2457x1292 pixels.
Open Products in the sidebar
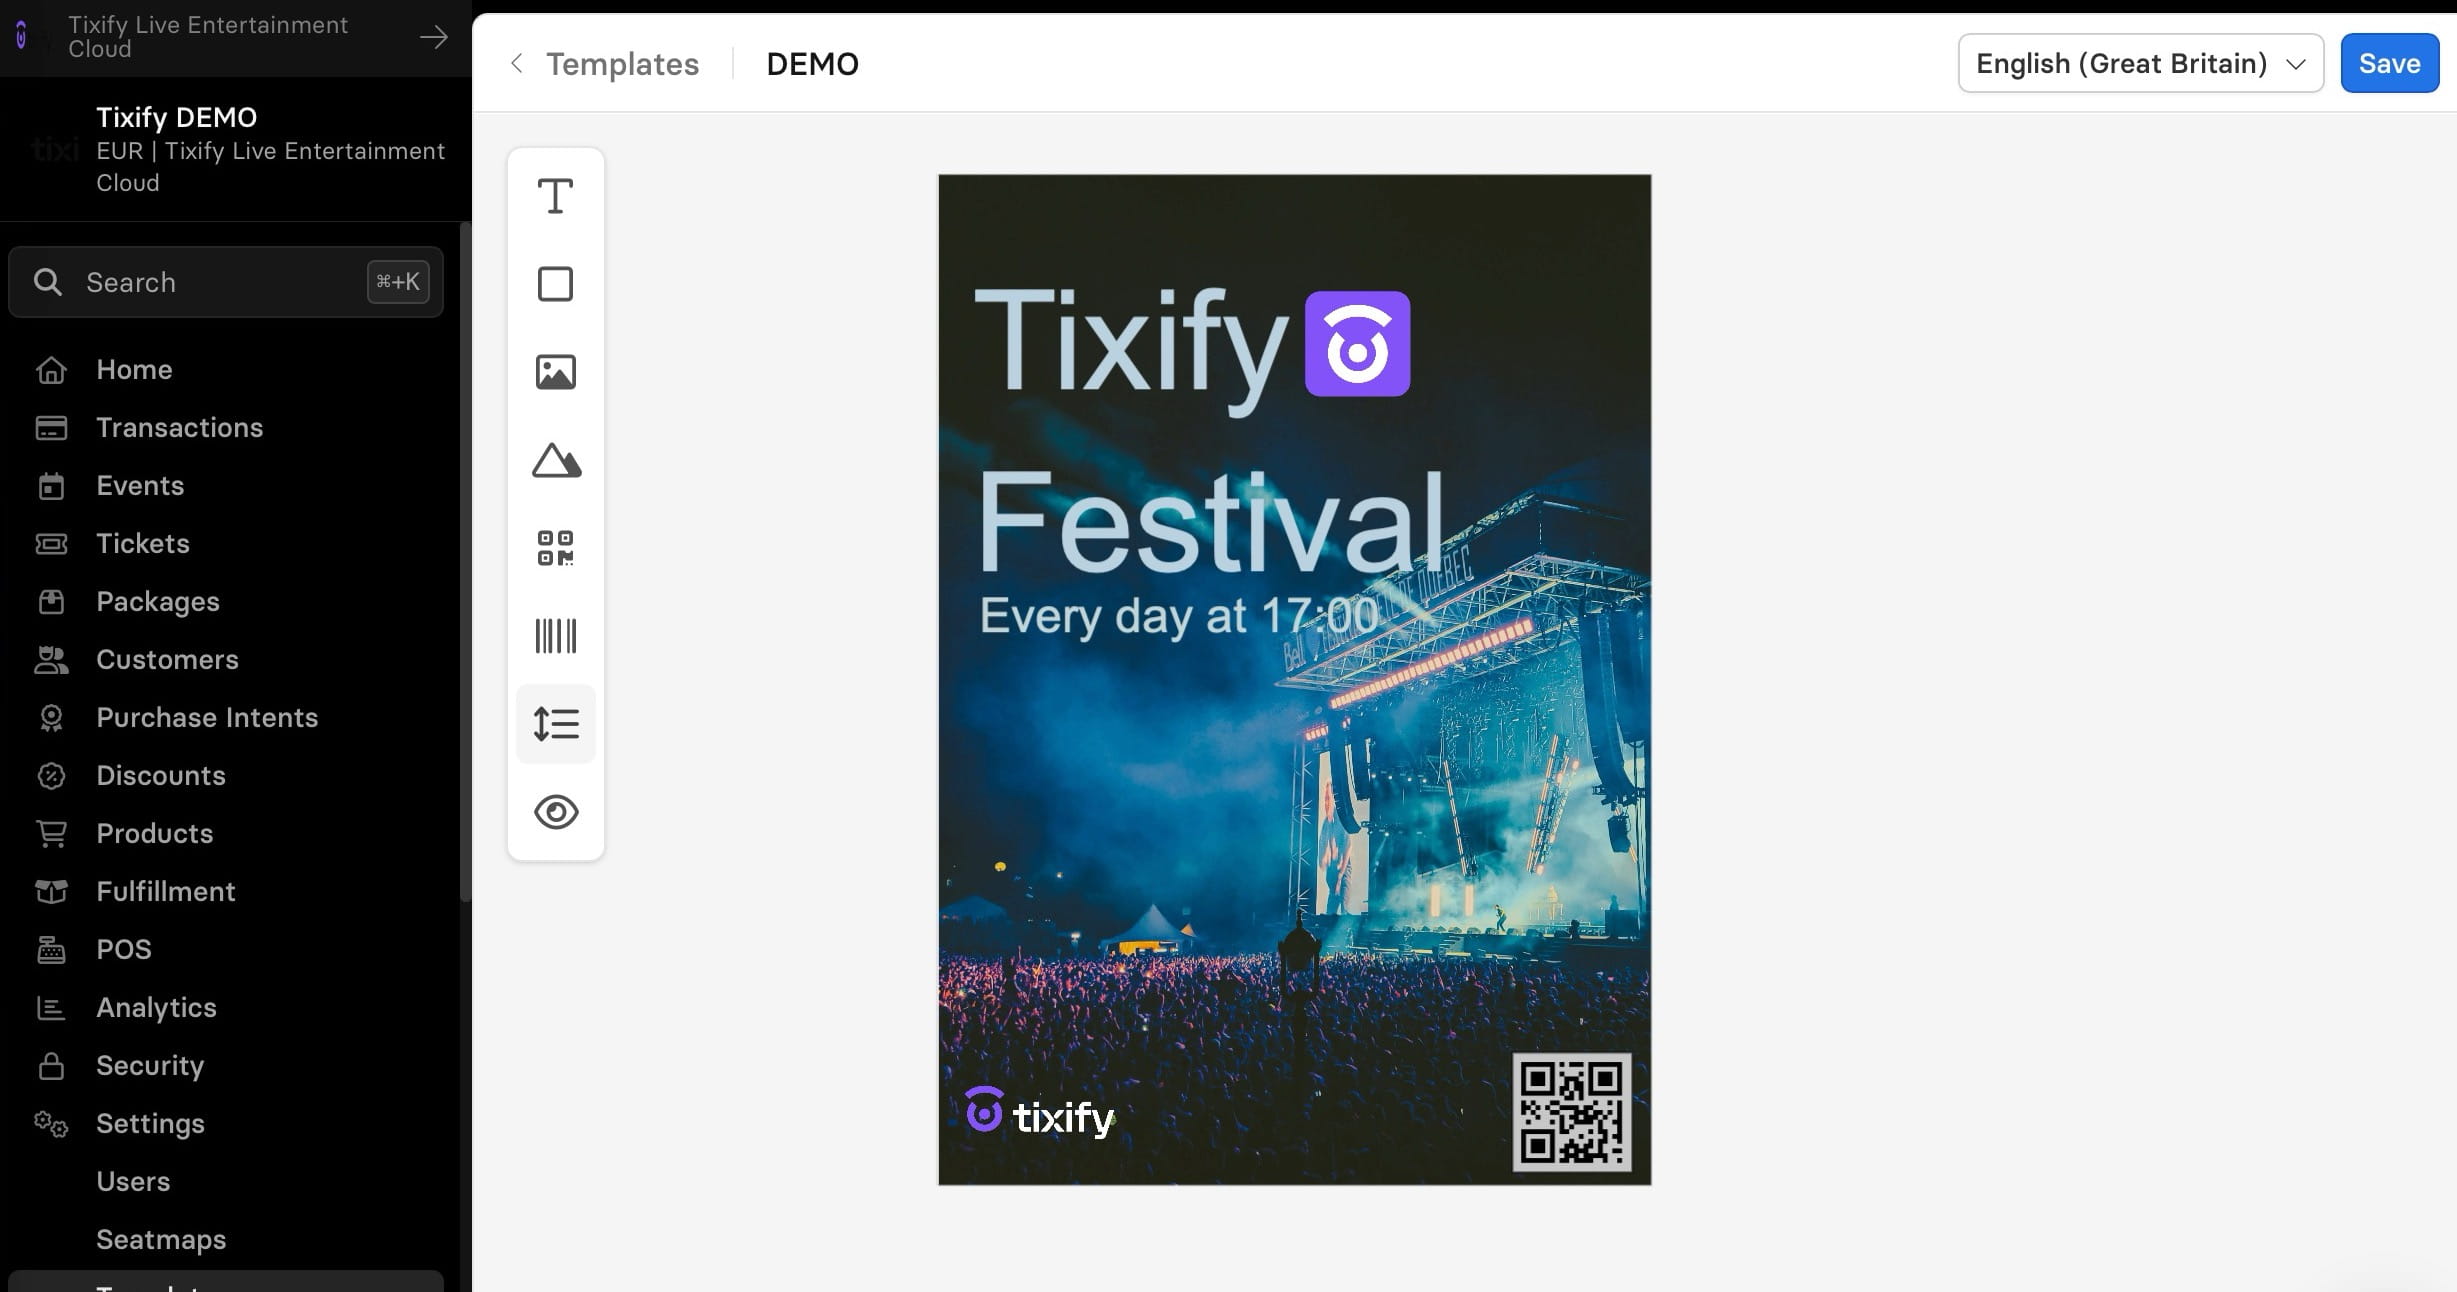coord(155,834)
